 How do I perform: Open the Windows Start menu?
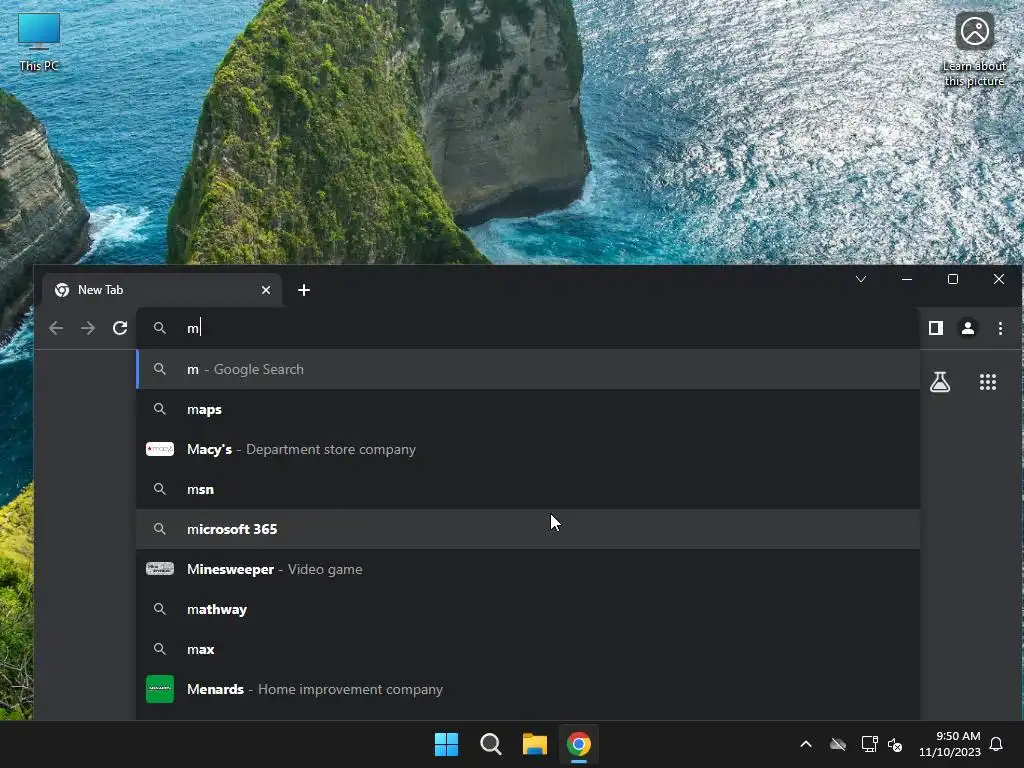pyautogui.click(x=447, y=744)
